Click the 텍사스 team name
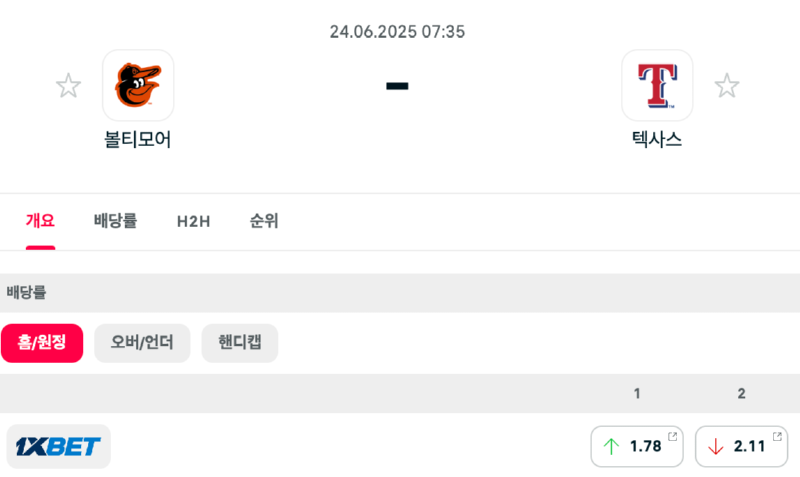Screen dimensions: 800x477 (x=657, y=139)
